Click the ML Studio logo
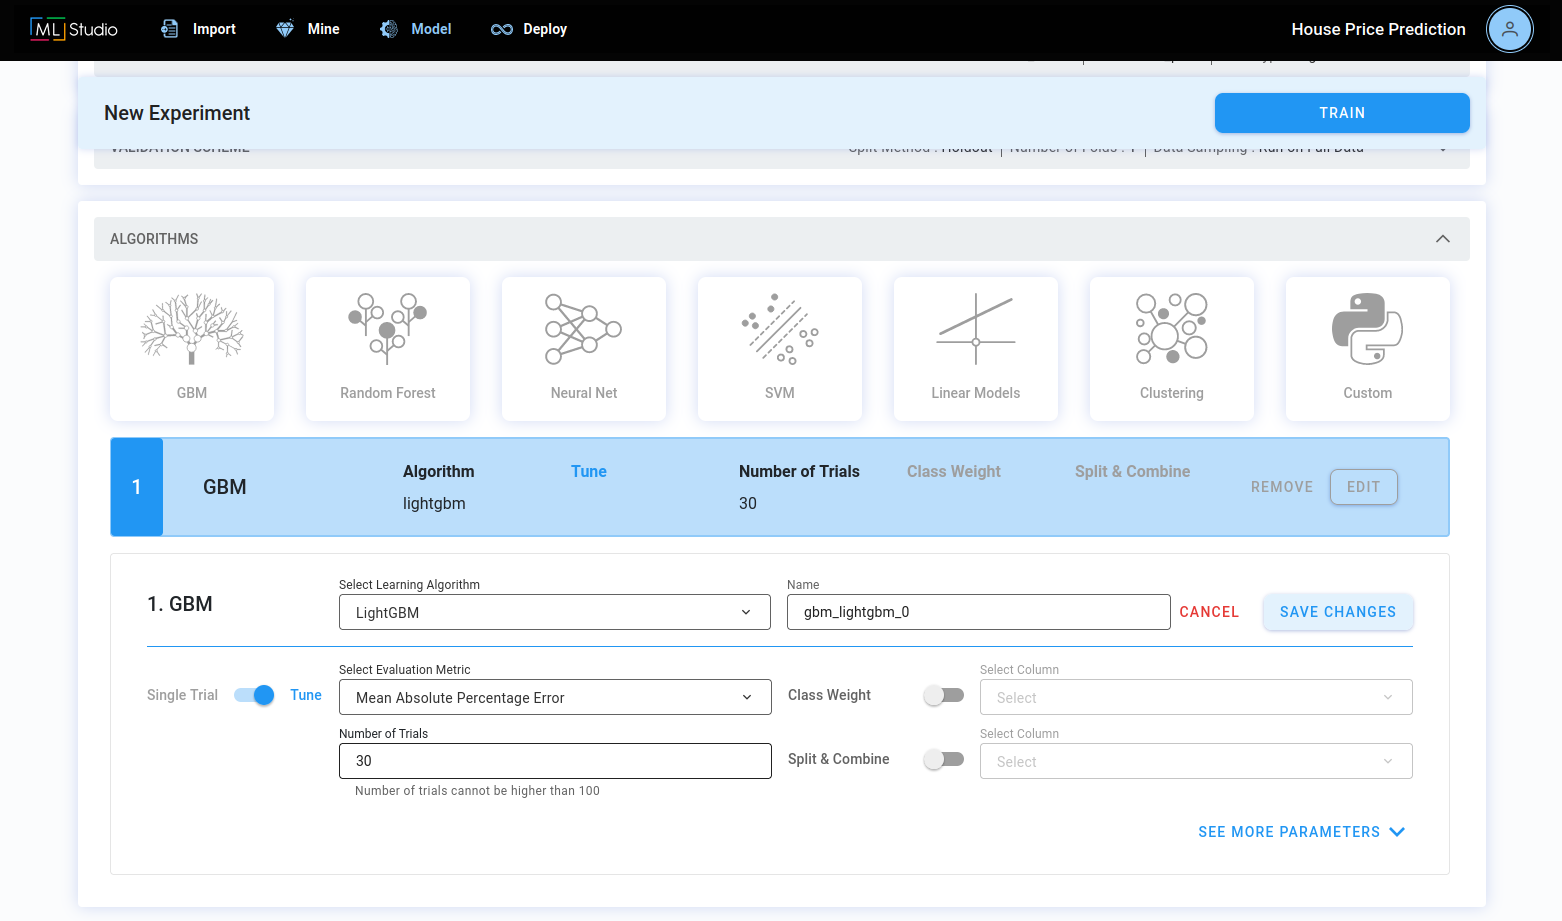The width and height of the screenshot is (1562, 921). pos(74,29)
